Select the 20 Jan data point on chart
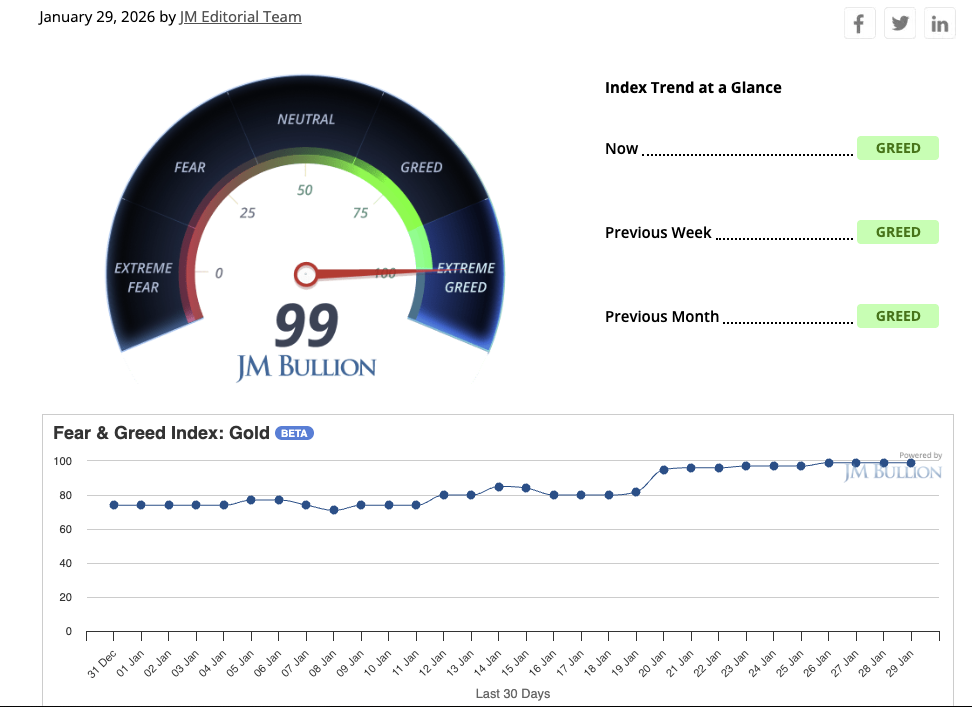 [x=663, y=470]
